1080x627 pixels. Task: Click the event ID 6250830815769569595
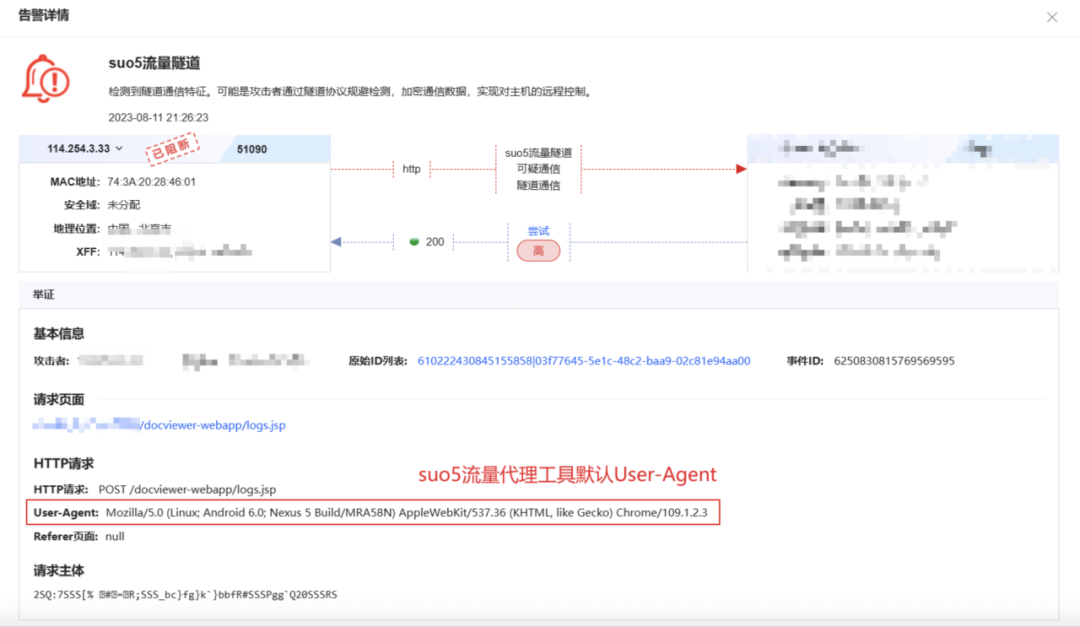[894, 361]
